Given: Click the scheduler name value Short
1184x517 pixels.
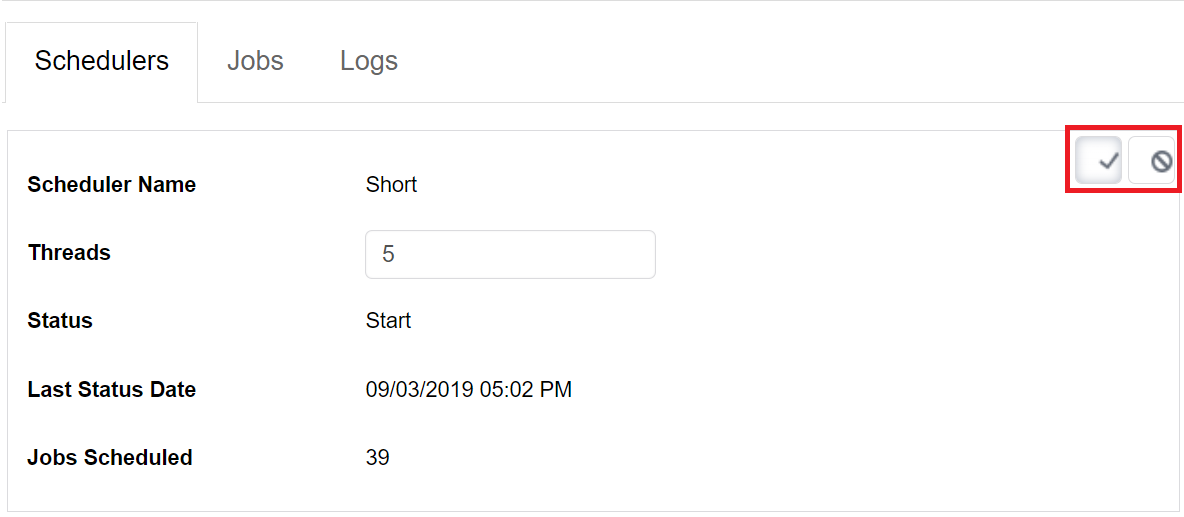Looking at the screenshot, I should (x=391, y=184).
